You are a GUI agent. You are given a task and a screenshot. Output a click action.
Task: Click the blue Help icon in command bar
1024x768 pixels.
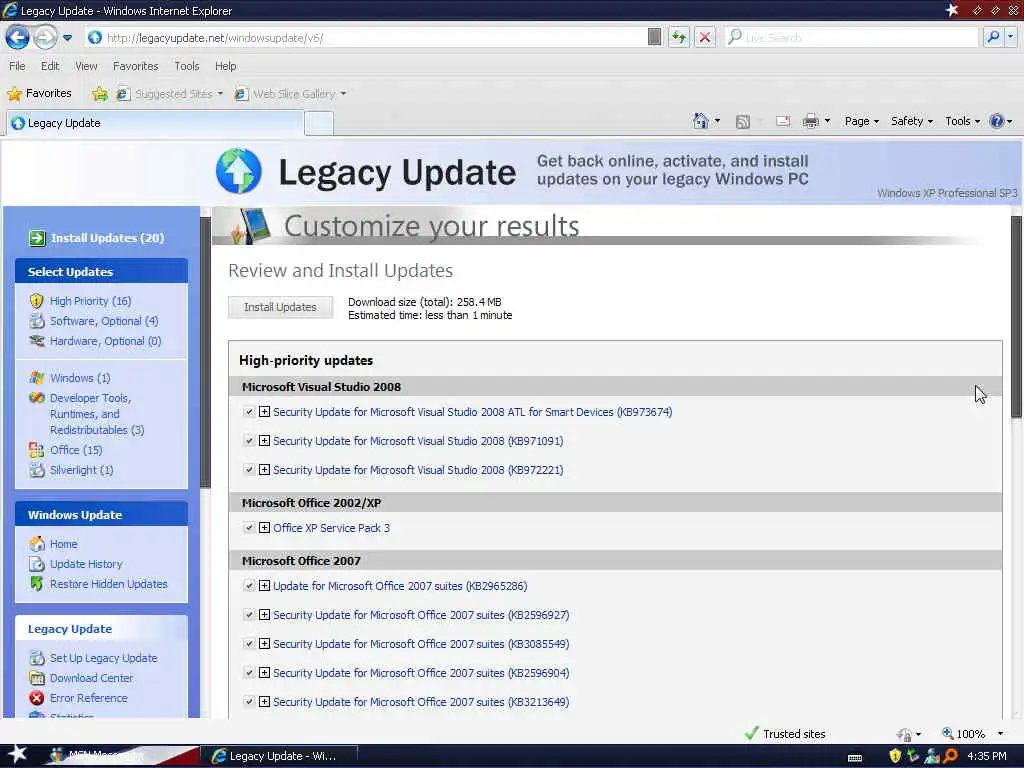point(997,121)
